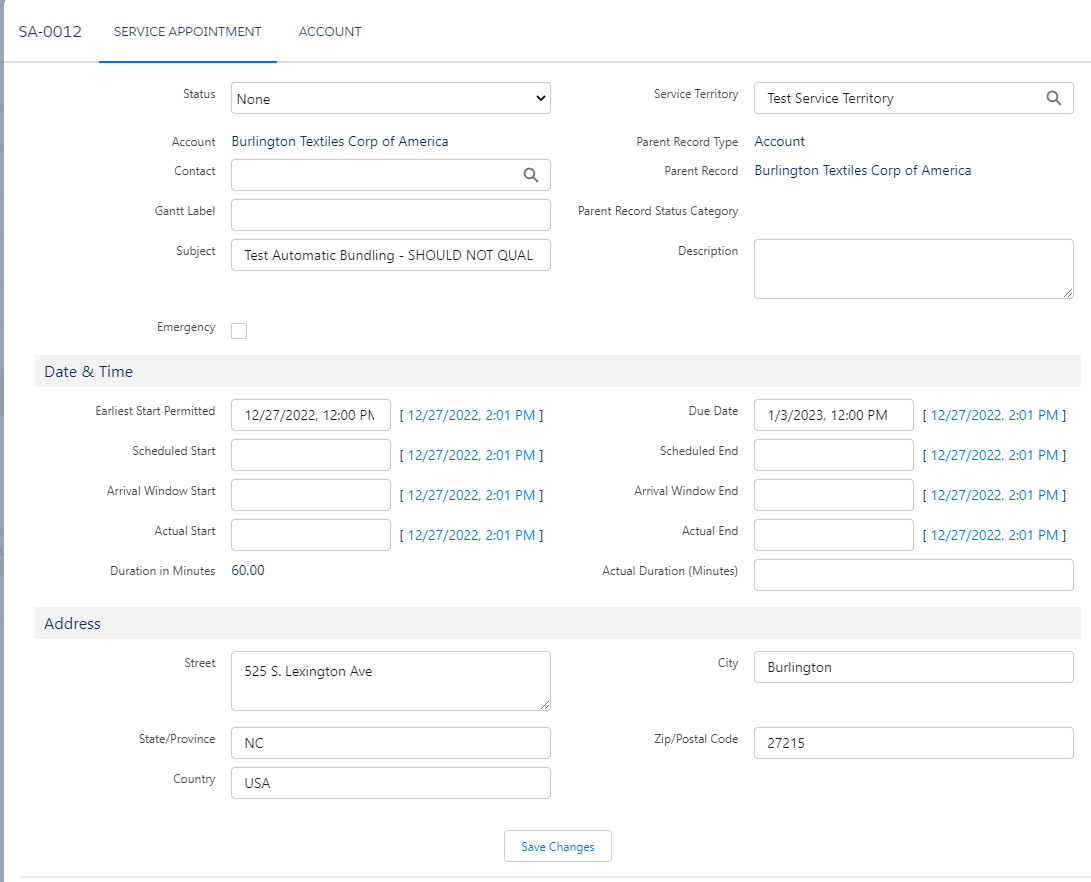Open the Contact lookup search icon
Viewport: 1091px width, 882px height.
coord(531,174)
